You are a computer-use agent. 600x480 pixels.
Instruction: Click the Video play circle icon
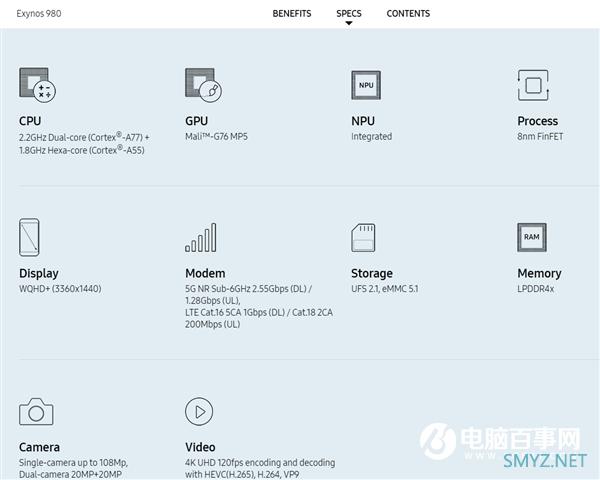point(199,411)
